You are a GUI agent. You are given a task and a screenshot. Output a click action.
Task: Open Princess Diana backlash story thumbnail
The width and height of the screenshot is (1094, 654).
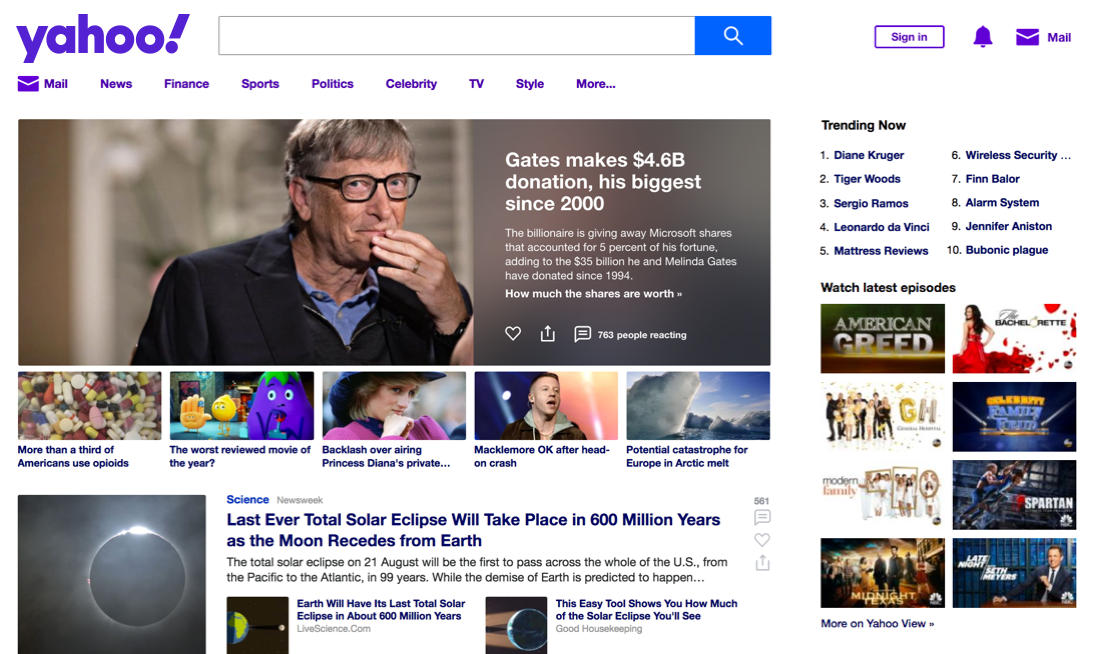point(394,406)
